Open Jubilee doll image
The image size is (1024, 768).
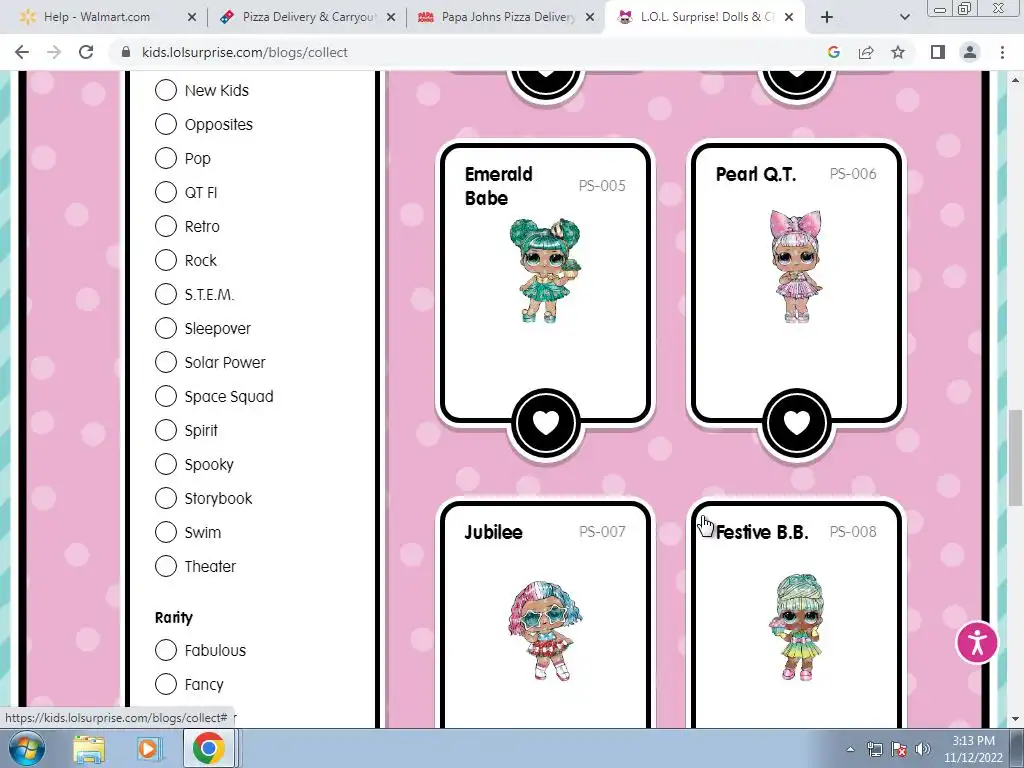pyautogui.click(x=545, y=630)
